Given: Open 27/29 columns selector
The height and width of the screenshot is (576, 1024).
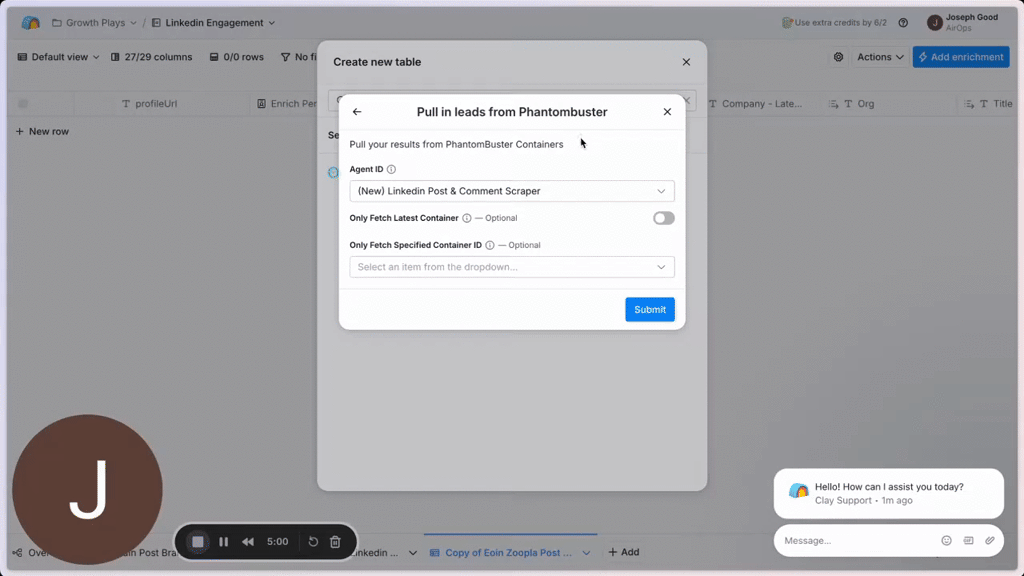Looking at the screenshot, I should coord(152,57).
